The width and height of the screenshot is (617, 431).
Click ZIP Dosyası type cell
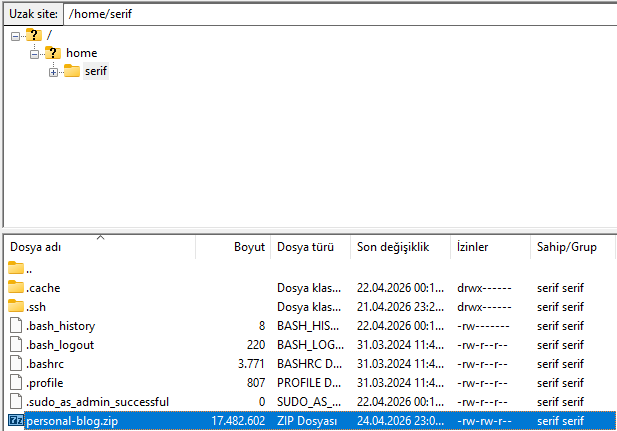[307, 421]
